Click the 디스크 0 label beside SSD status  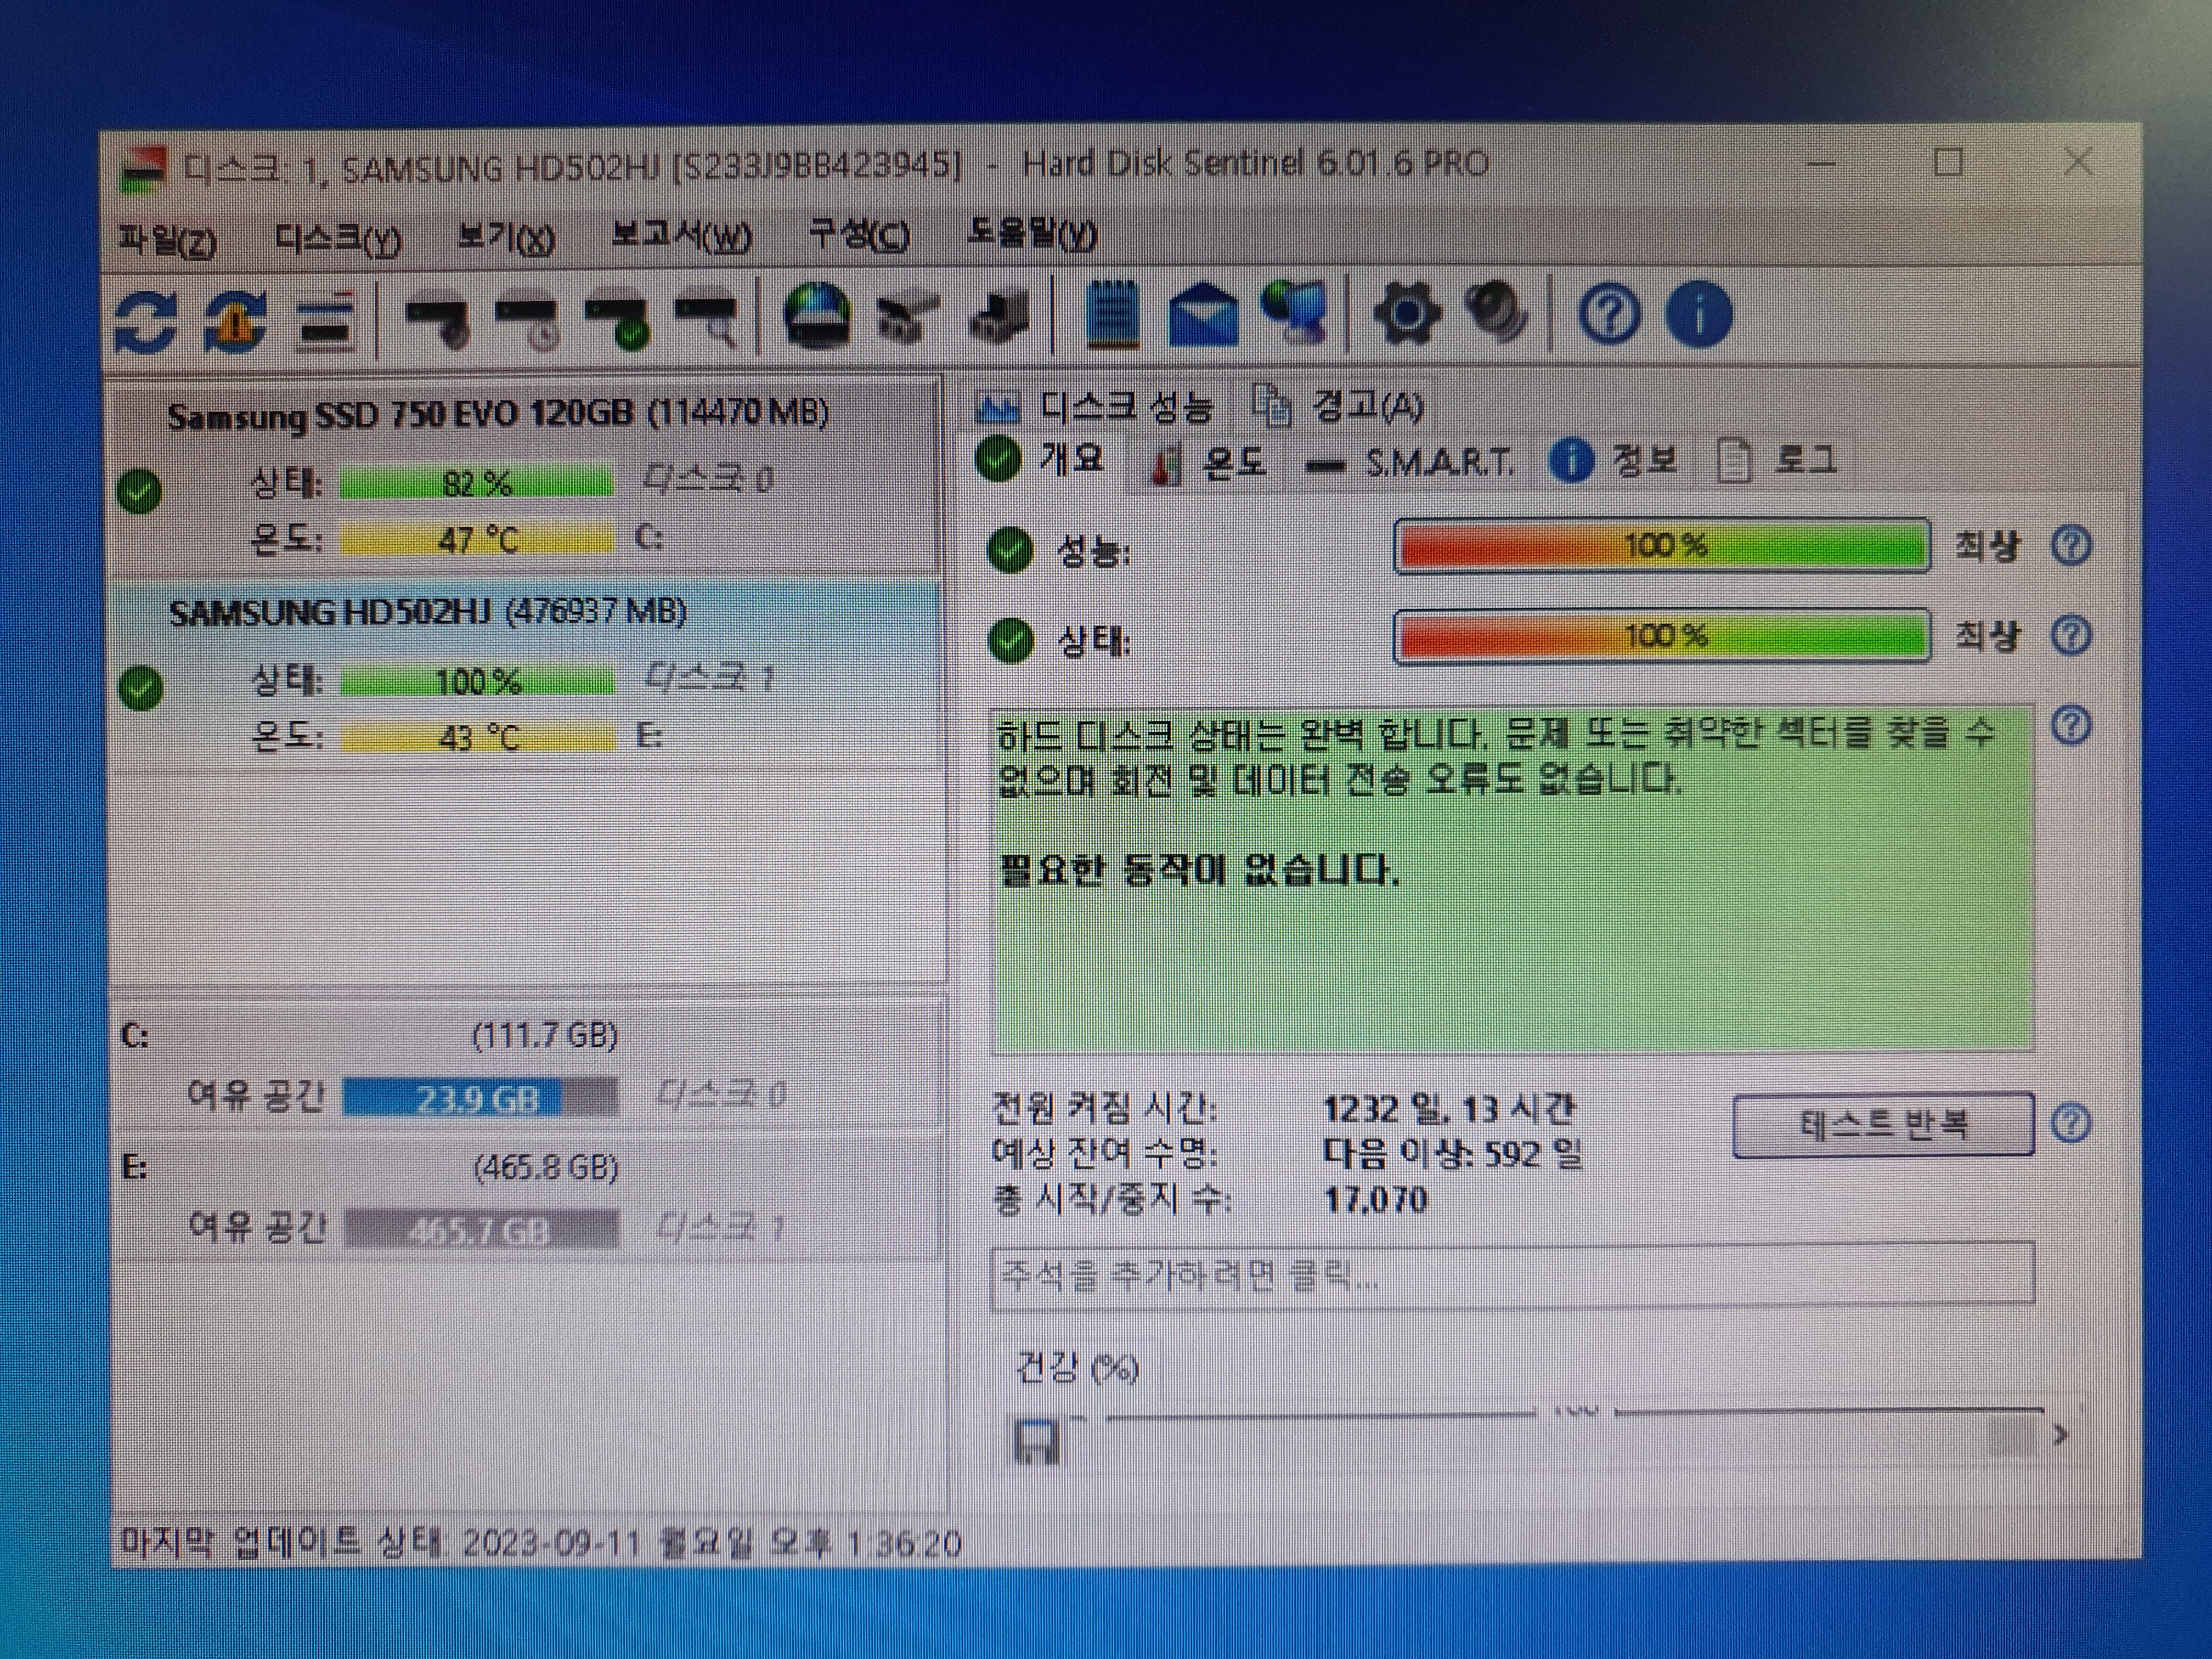(708, 480)
